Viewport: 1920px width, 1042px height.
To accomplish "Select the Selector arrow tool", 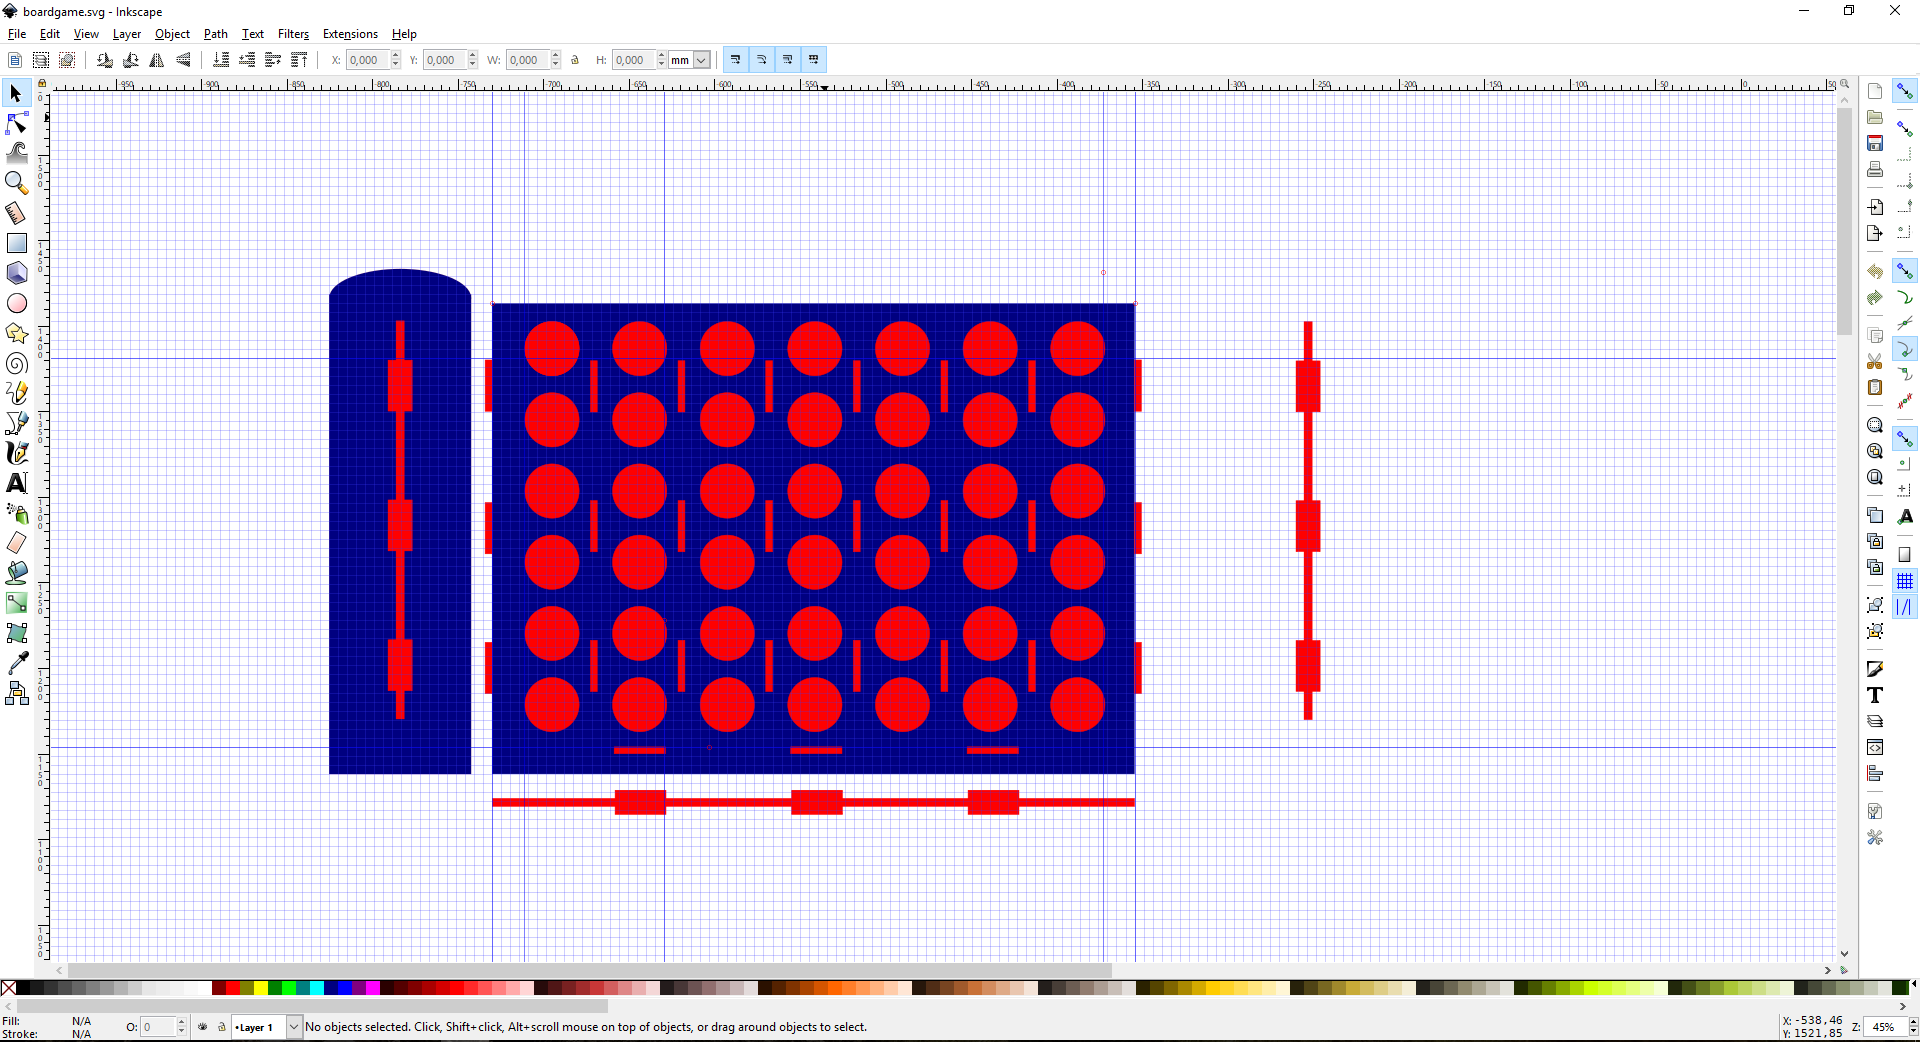I will pos(16,94).
